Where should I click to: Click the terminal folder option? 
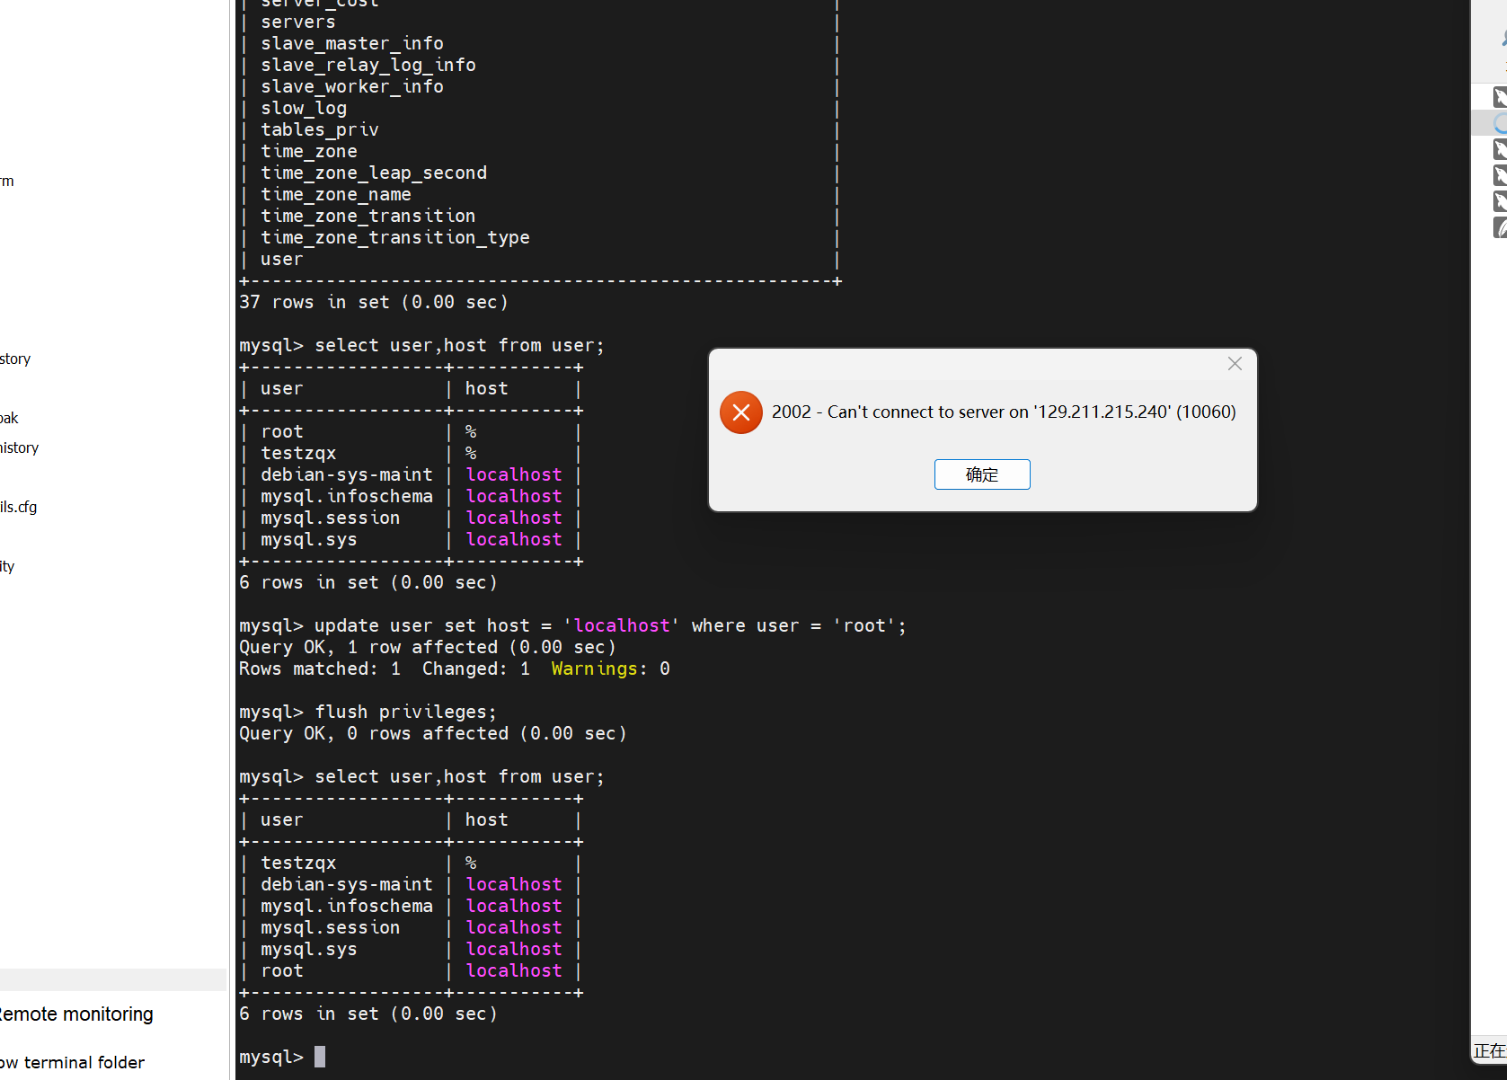point(74,1062)
